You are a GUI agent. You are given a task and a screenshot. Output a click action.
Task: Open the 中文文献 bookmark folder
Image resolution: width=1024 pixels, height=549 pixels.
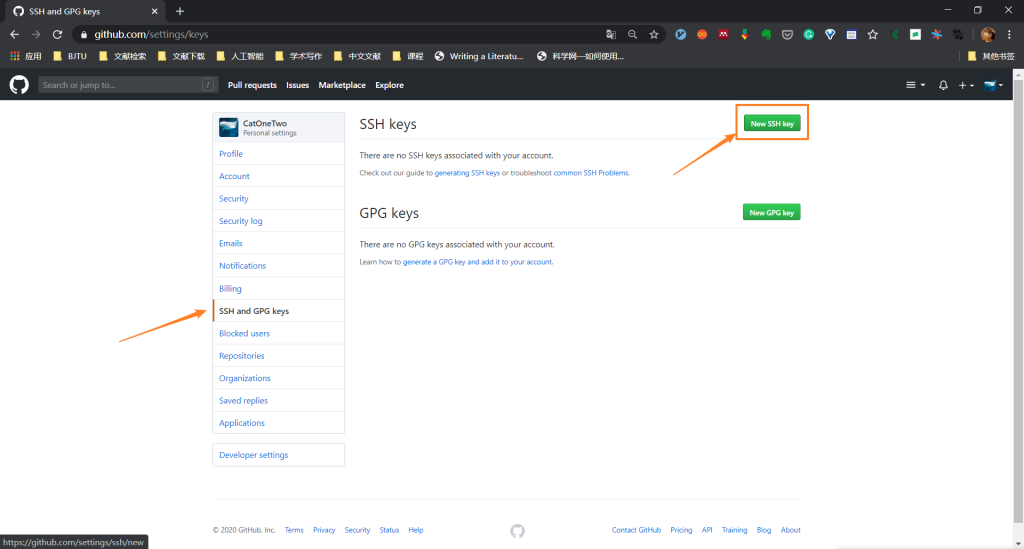point(357,56)
